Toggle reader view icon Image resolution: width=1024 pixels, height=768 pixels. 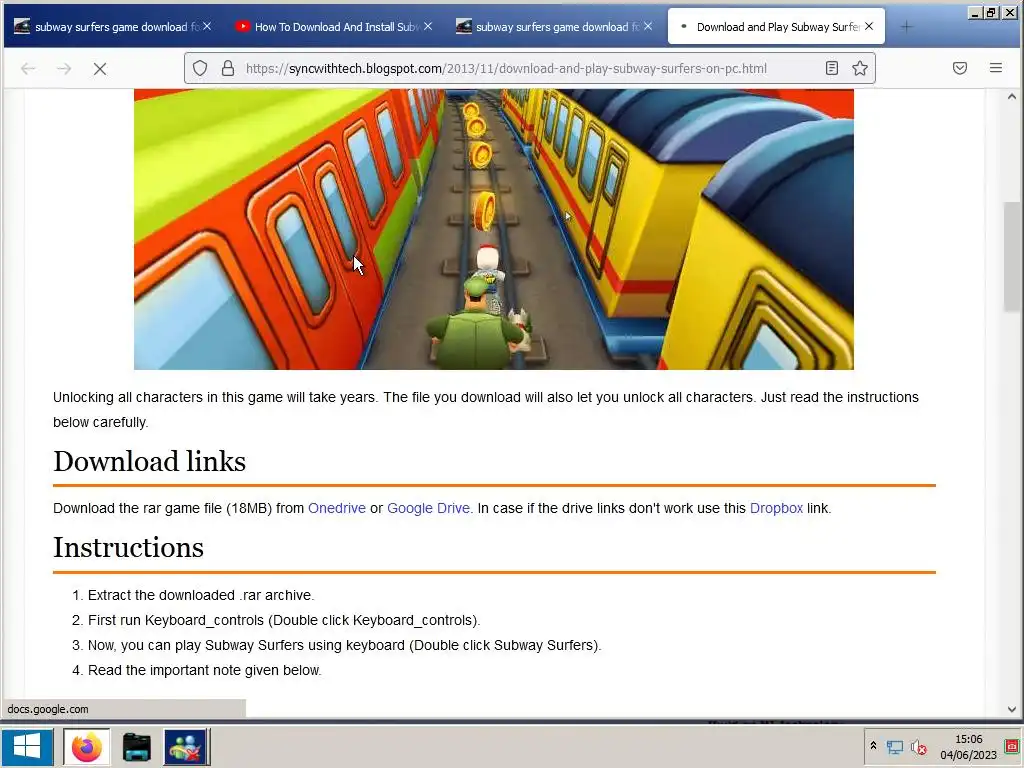pos(831,68)
